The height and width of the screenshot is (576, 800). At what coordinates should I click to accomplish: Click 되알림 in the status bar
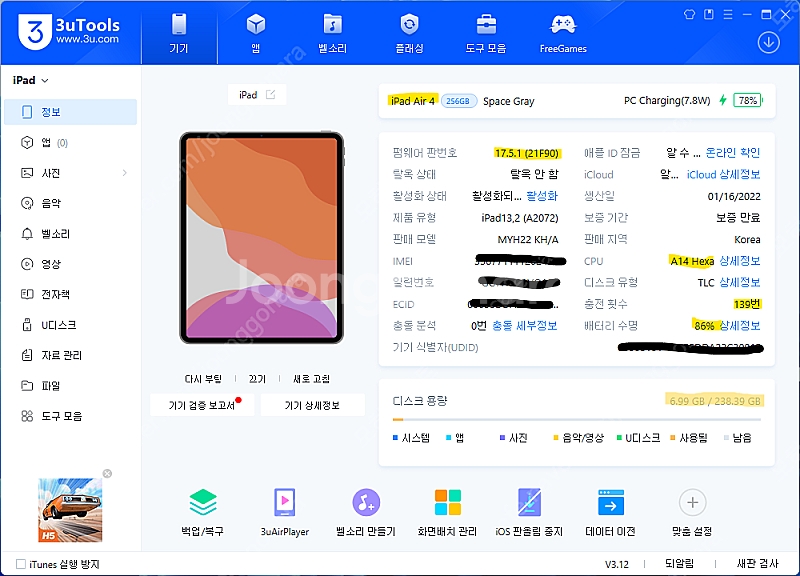click(680, 563)
